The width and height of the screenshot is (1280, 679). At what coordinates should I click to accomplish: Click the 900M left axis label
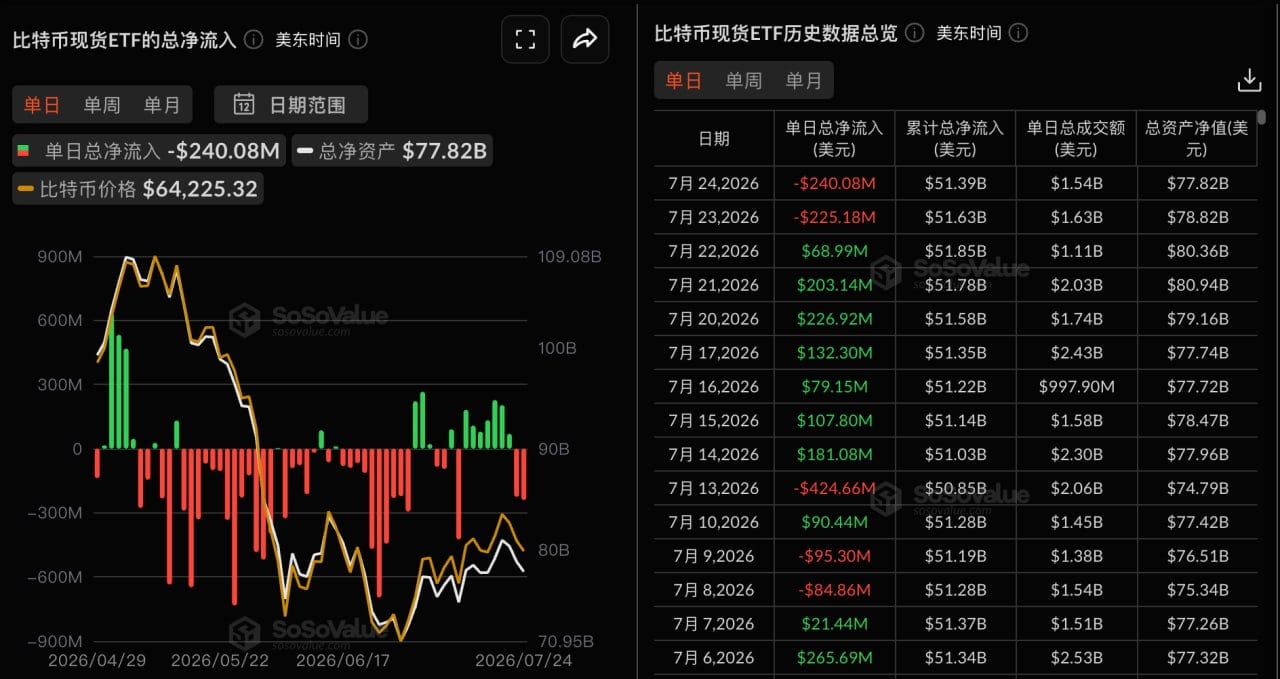(x=62, y=257)
